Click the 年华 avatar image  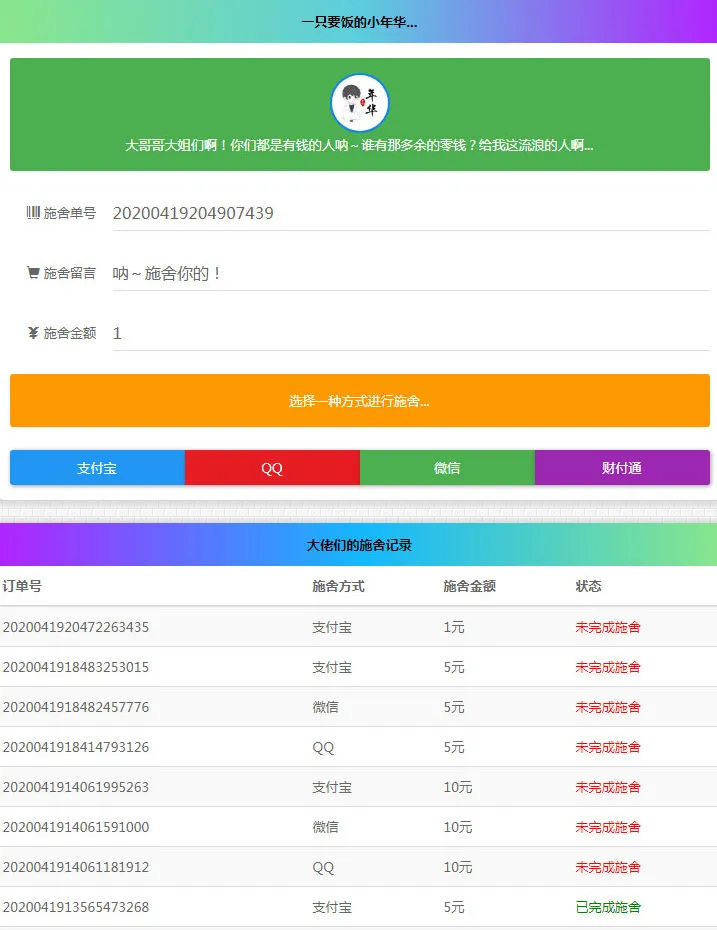point(359,103)
